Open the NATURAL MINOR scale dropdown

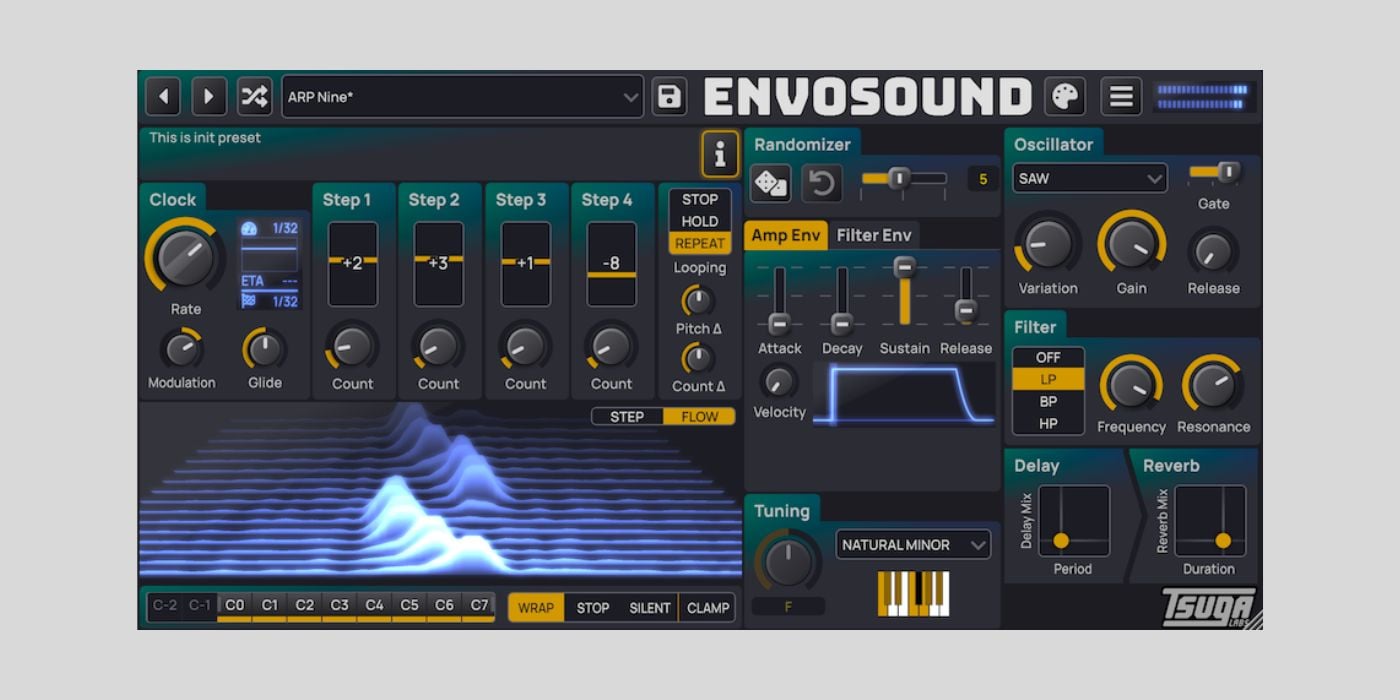click(913, 545)
